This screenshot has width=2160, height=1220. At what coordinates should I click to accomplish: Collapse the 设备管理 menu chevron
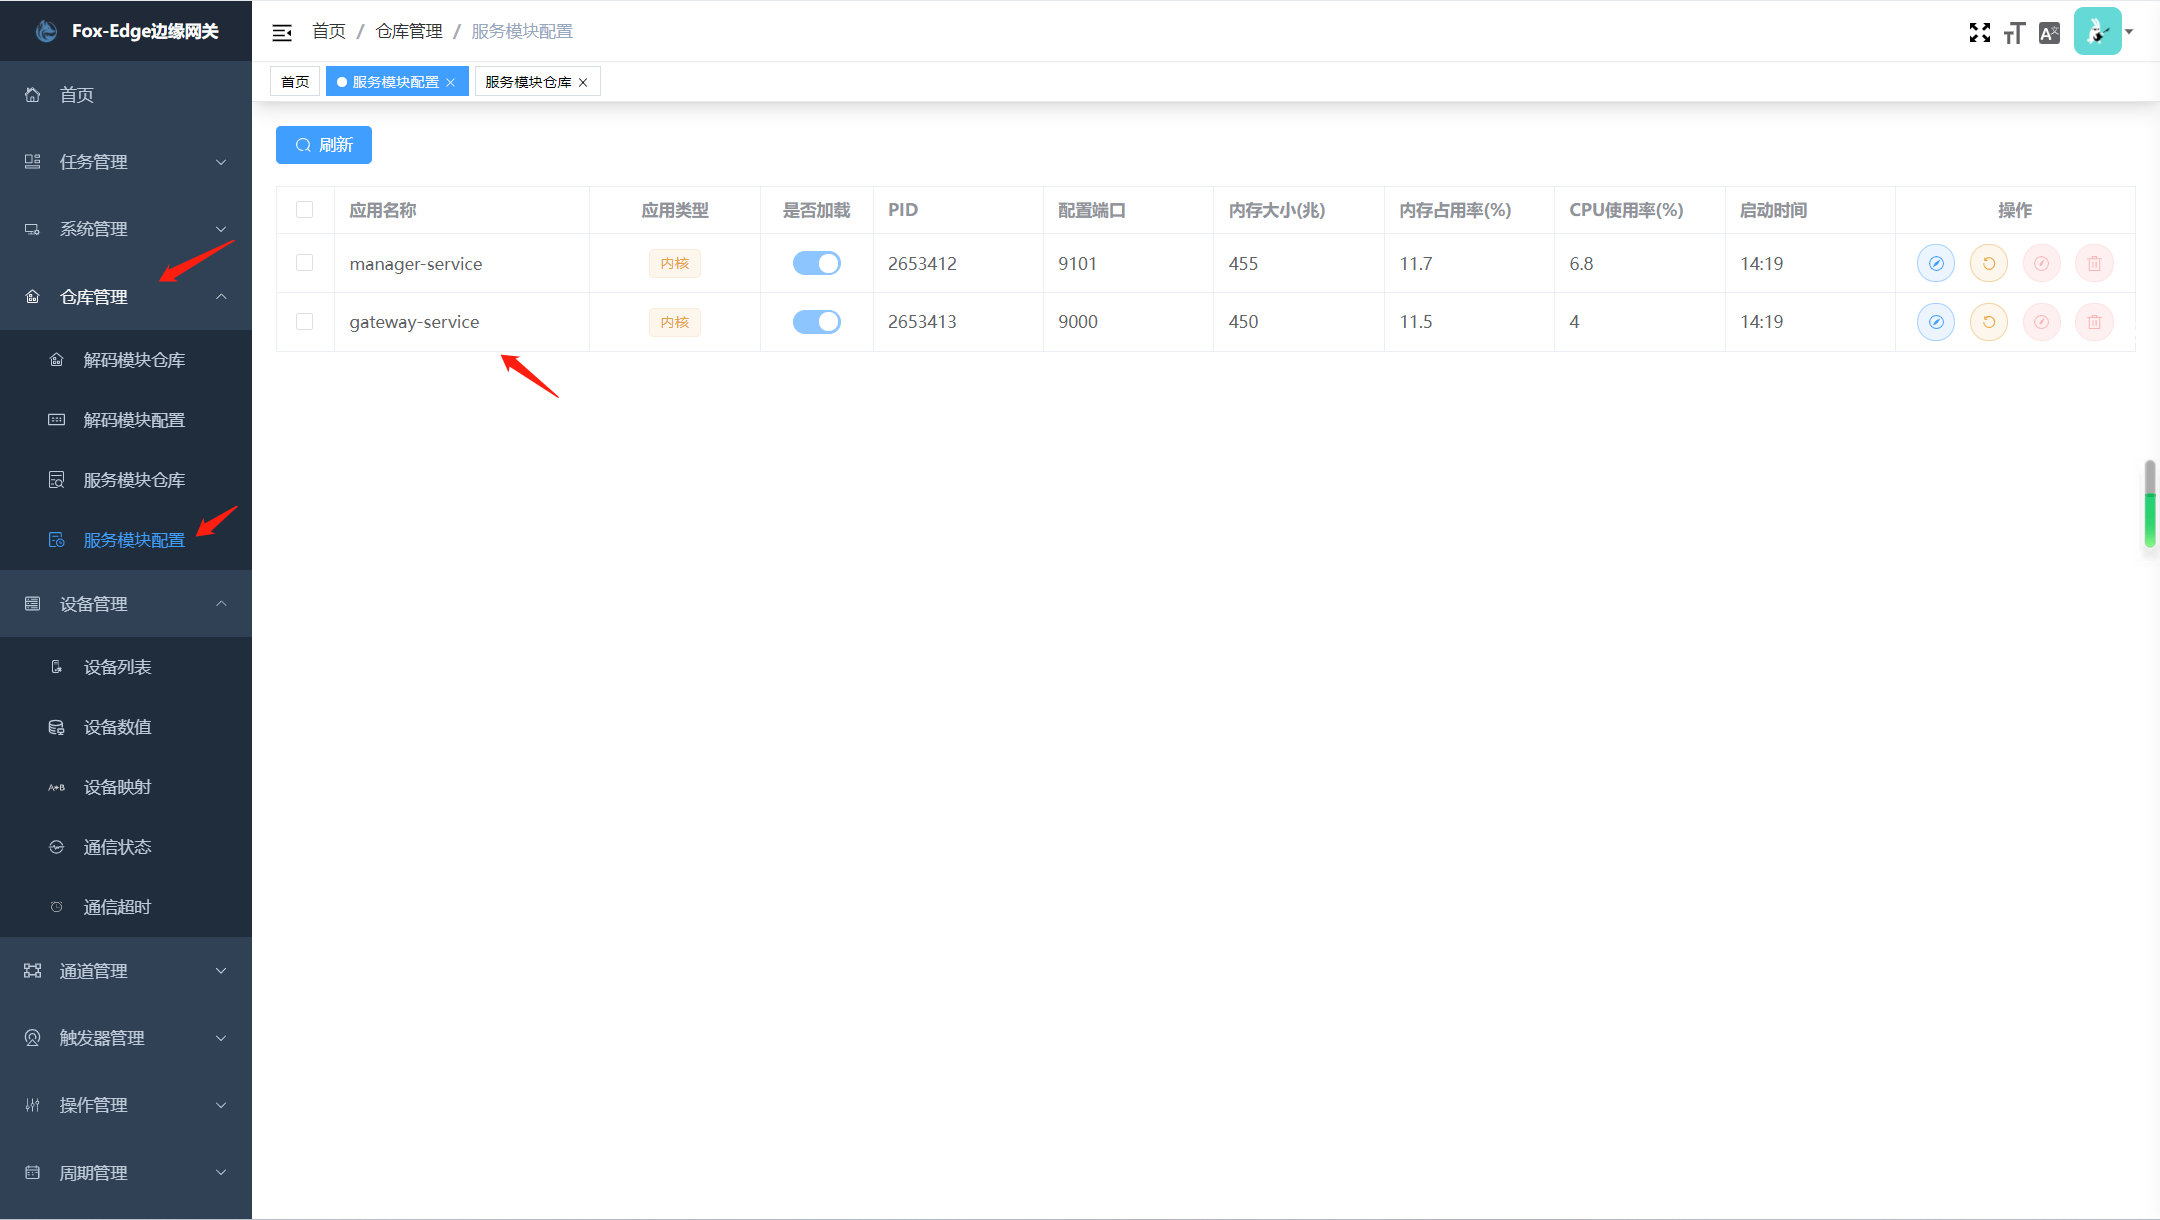pyautogui.click(x=221, y=604)
